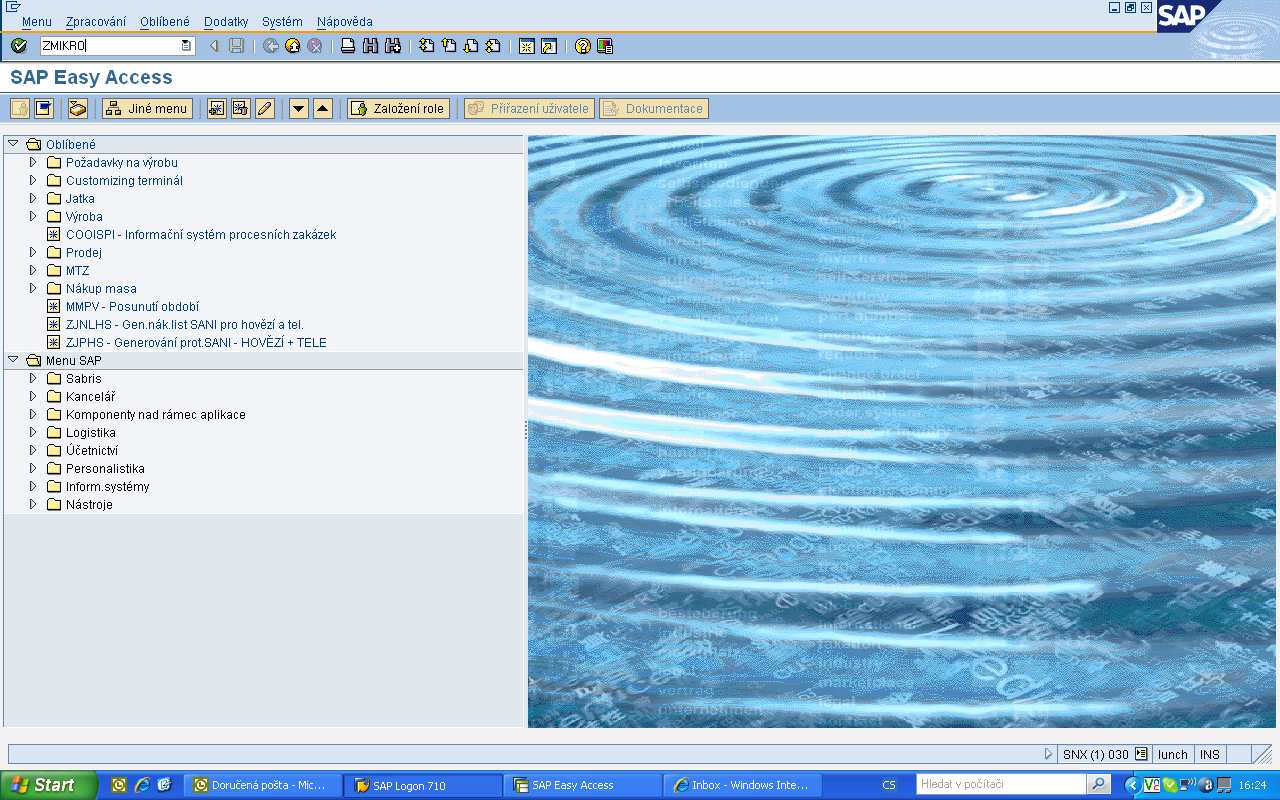Click the Find binoculars icon
The image size is (1280, 800).
pyautogui.click(x=370, y=46)
